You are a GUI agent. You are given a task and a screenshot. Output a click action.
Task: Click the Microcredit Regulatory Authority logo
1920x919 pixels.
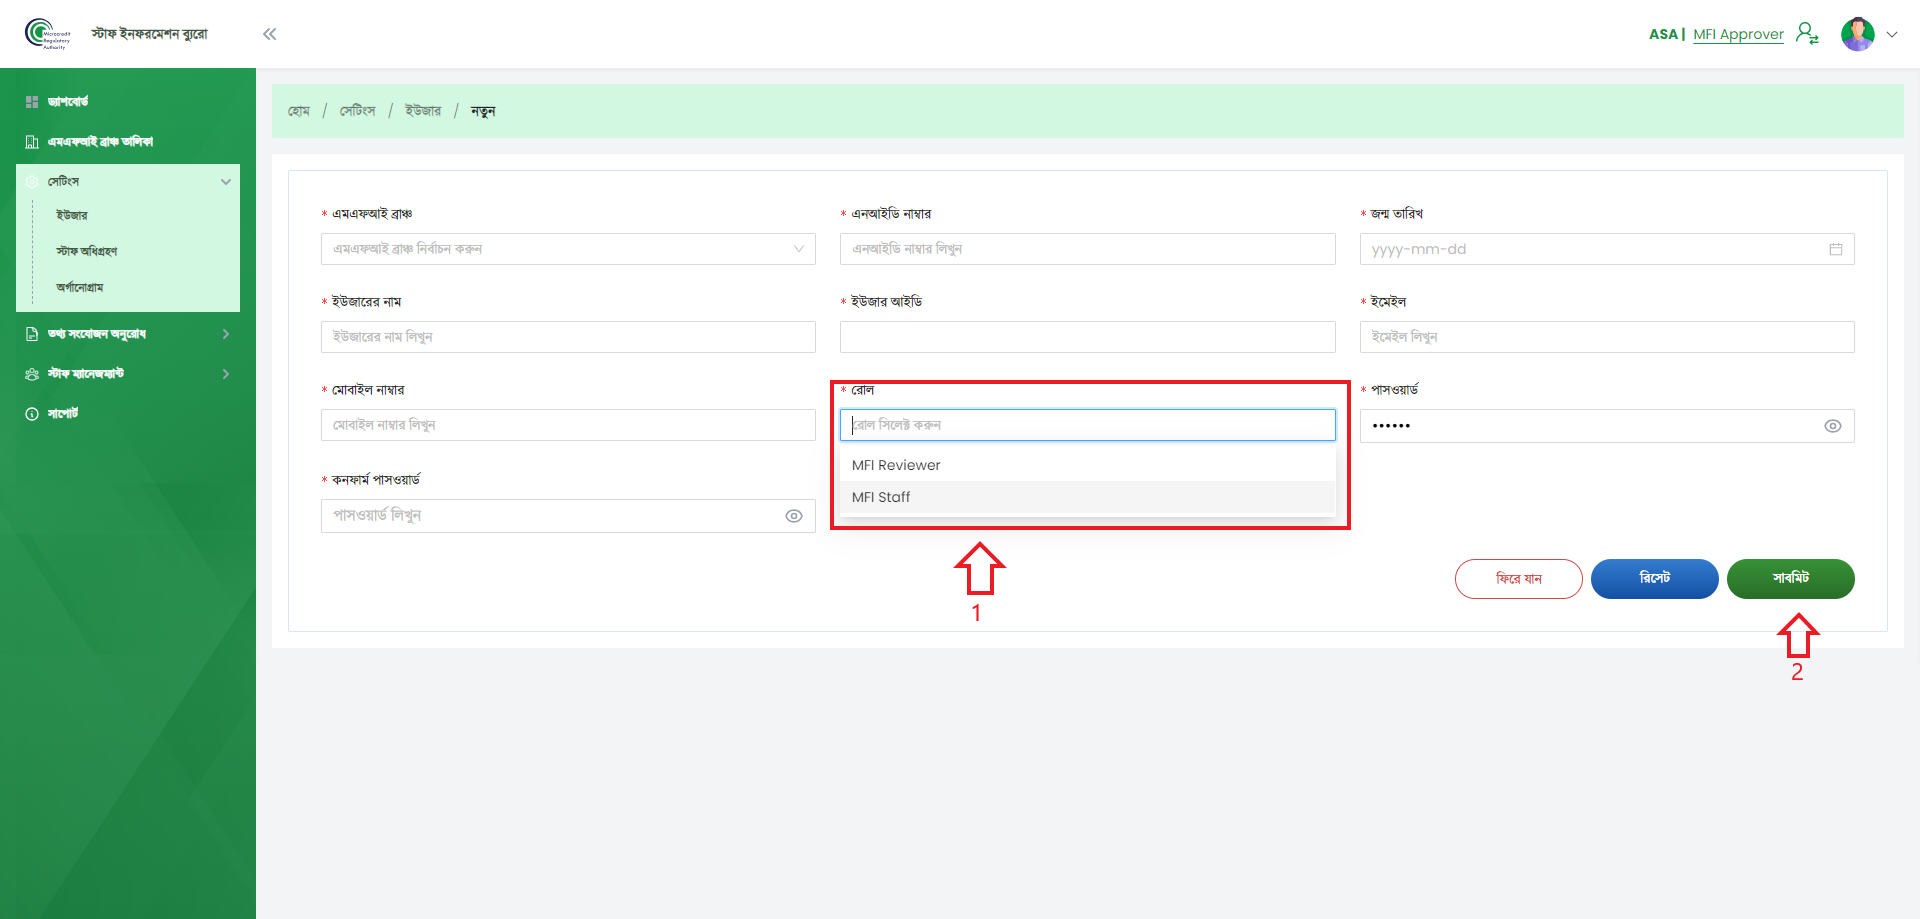pos(47,34)
